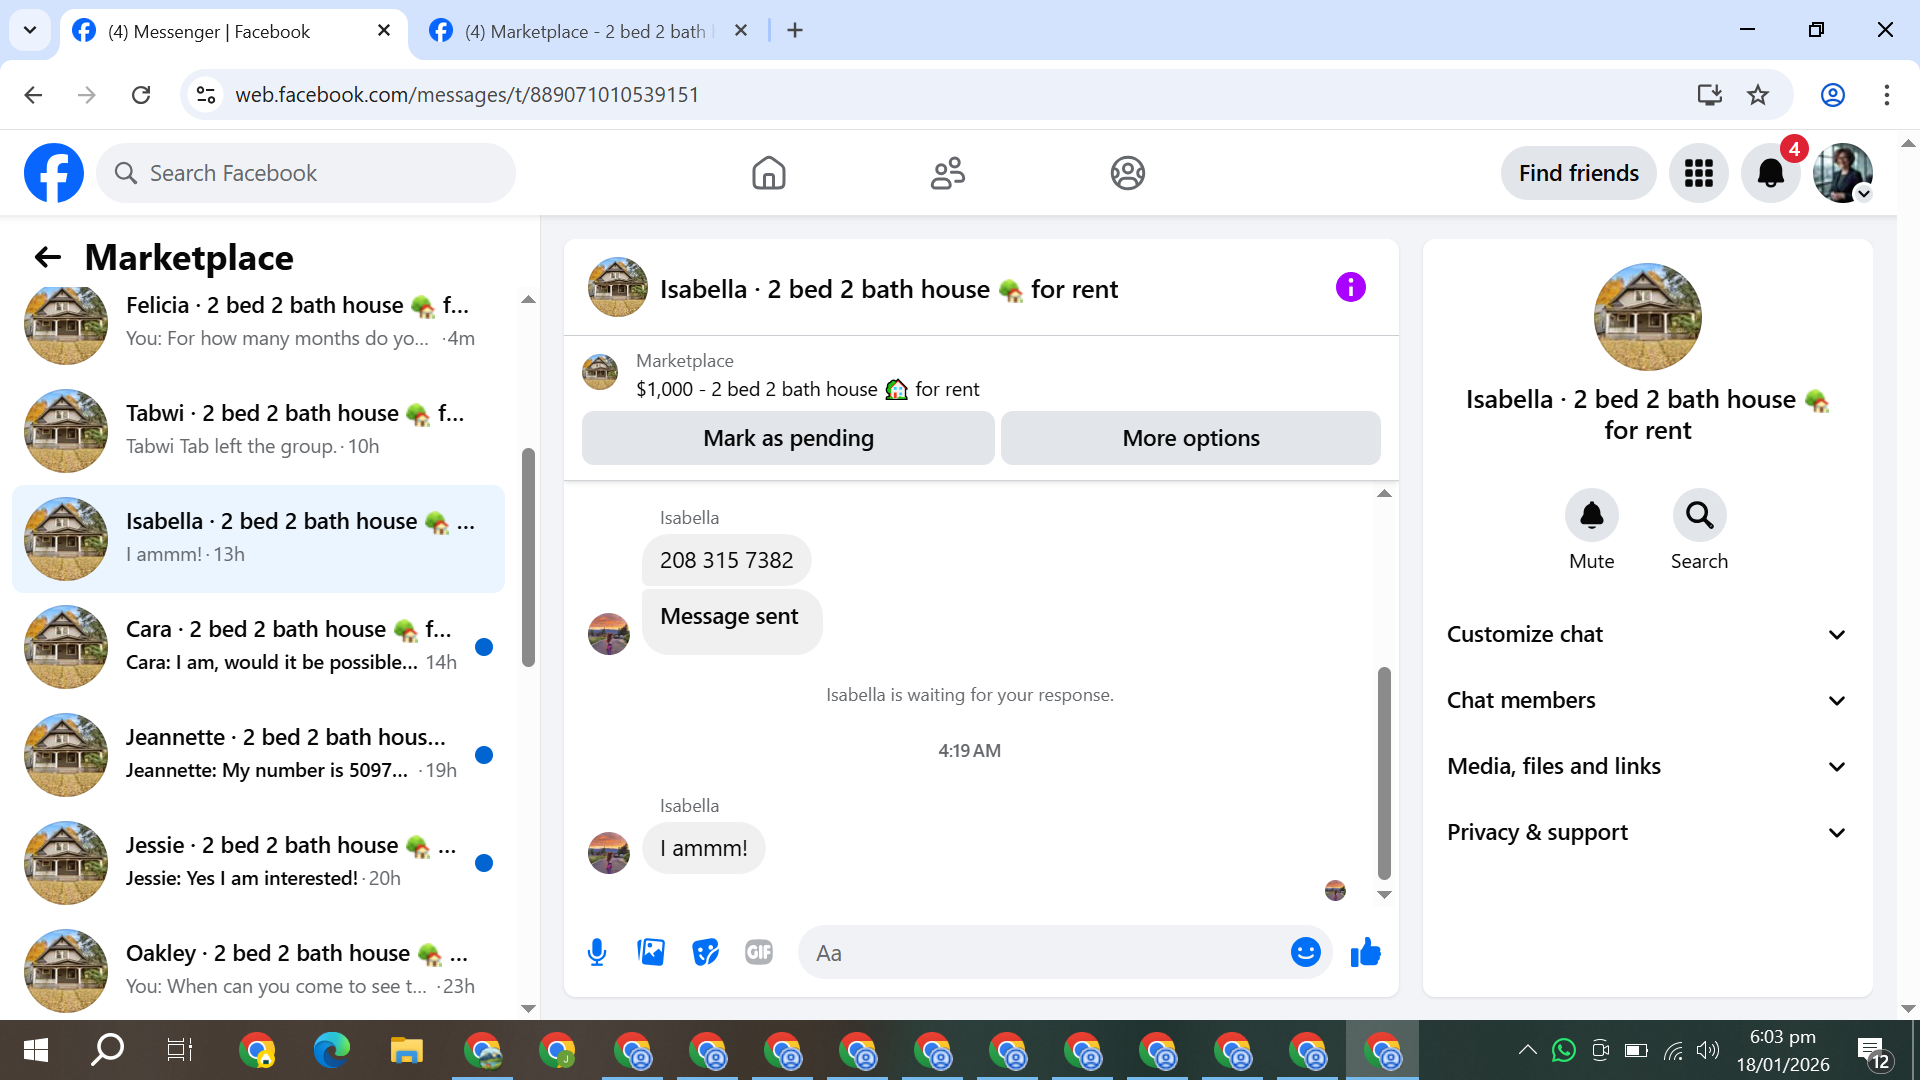This screenshot has height=1080, width=1920.
Task: Send a thumbs-up like
Action: [x=1365, y=952]
